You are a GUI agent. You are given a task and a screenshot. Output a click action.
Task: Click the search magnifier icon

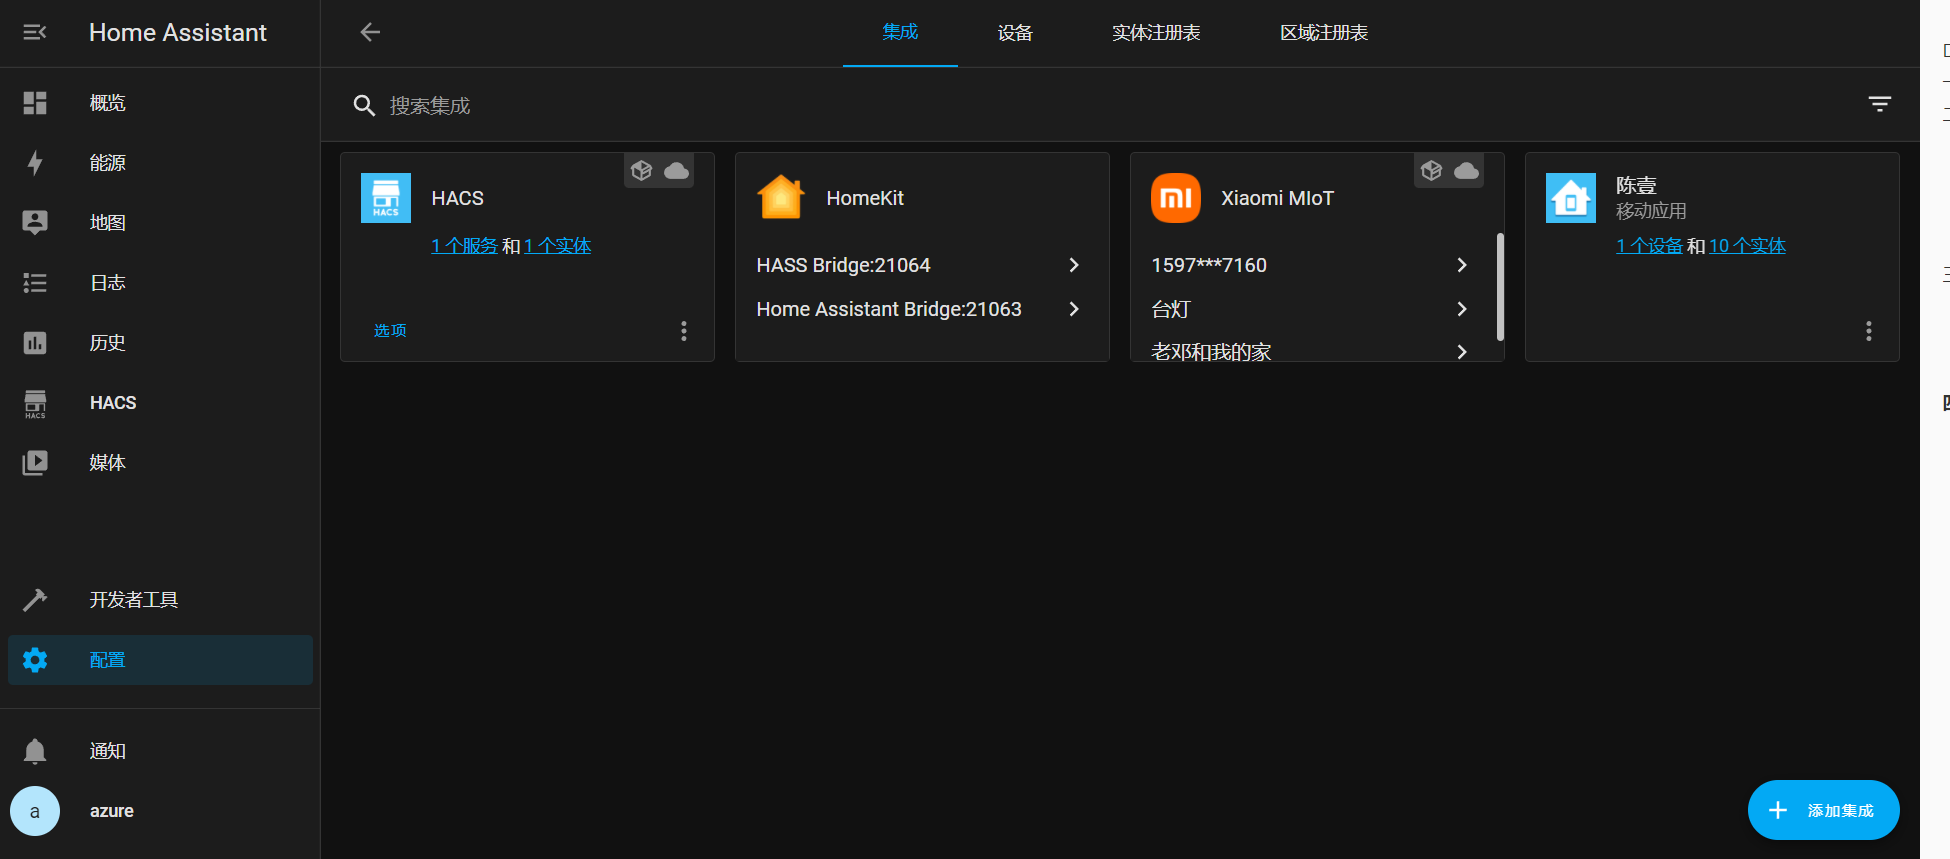pyautogui.click(x=364, y=105)
